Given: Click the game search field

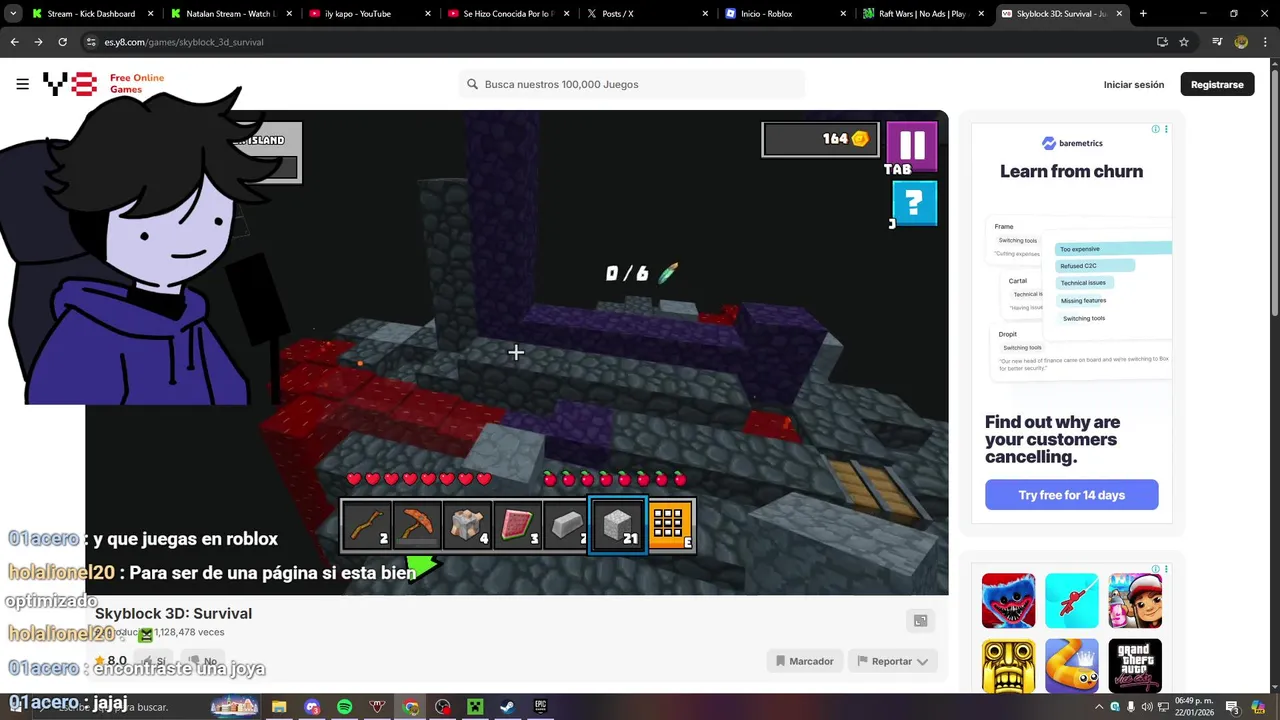Looking at the screenshot, I should [x=632, y=84].
